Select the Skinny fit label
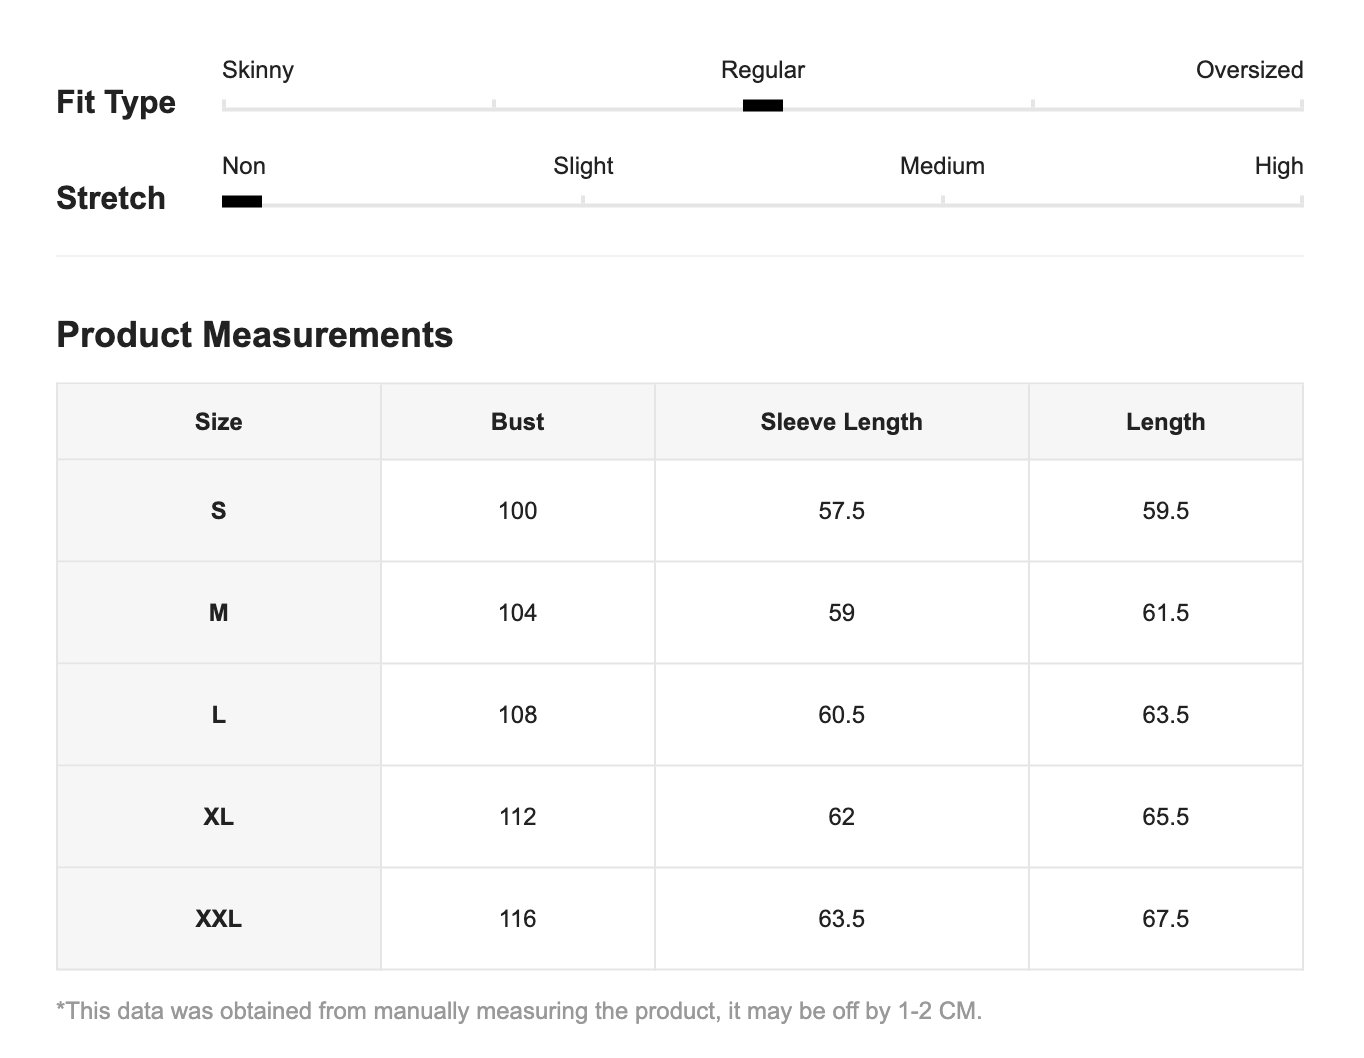This screenshot has height=1058, width=1364. coord(258,70)
